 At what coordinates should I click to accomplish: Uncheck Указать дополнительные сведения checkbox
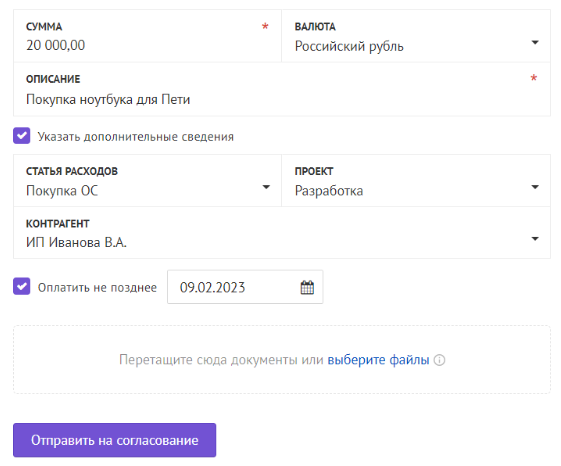tap(21, 136)
